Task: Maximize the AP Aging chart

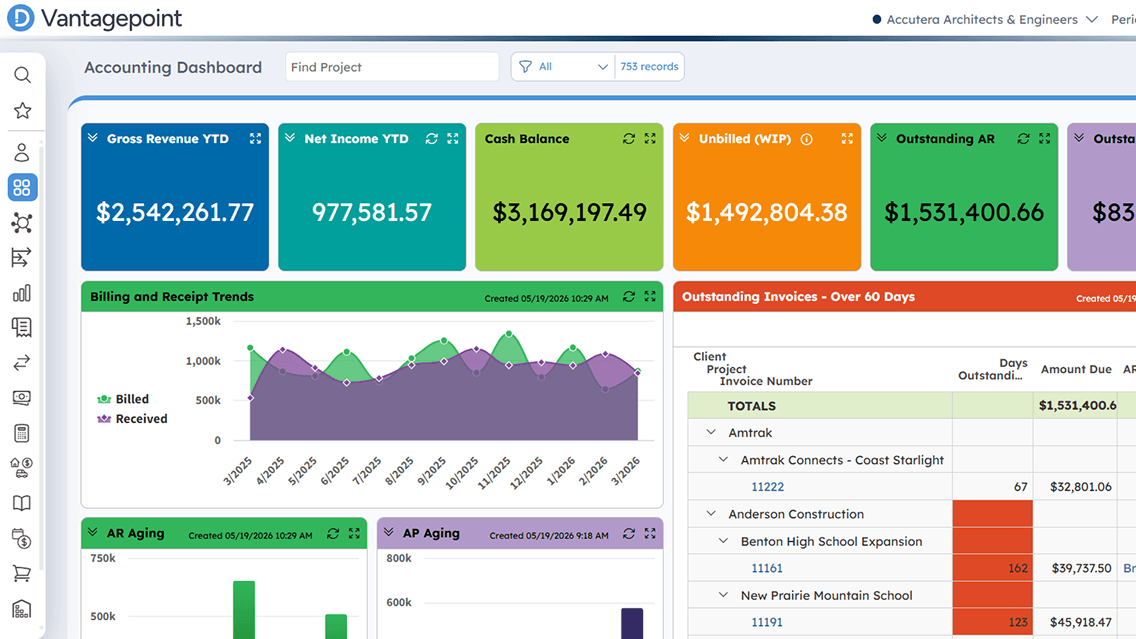Action: pyautogui.click(x=650, y=534)
